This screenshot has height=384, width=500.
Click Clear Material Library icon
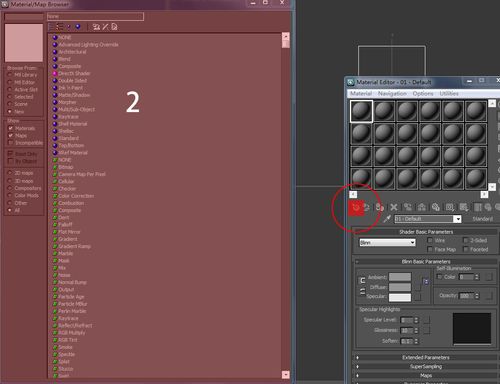[x=114, y=27]
